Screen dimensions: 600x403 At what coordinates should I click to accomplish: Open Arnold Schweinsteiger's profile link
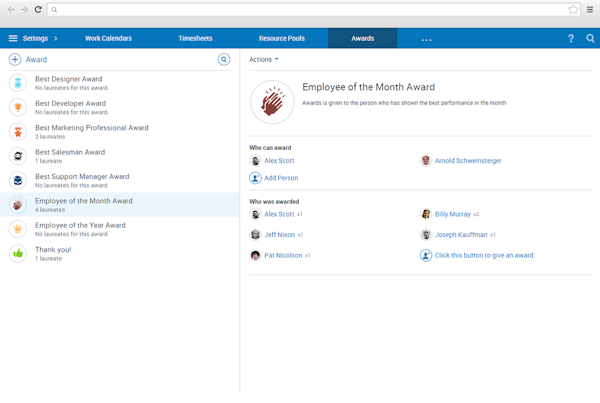[468, 160]
